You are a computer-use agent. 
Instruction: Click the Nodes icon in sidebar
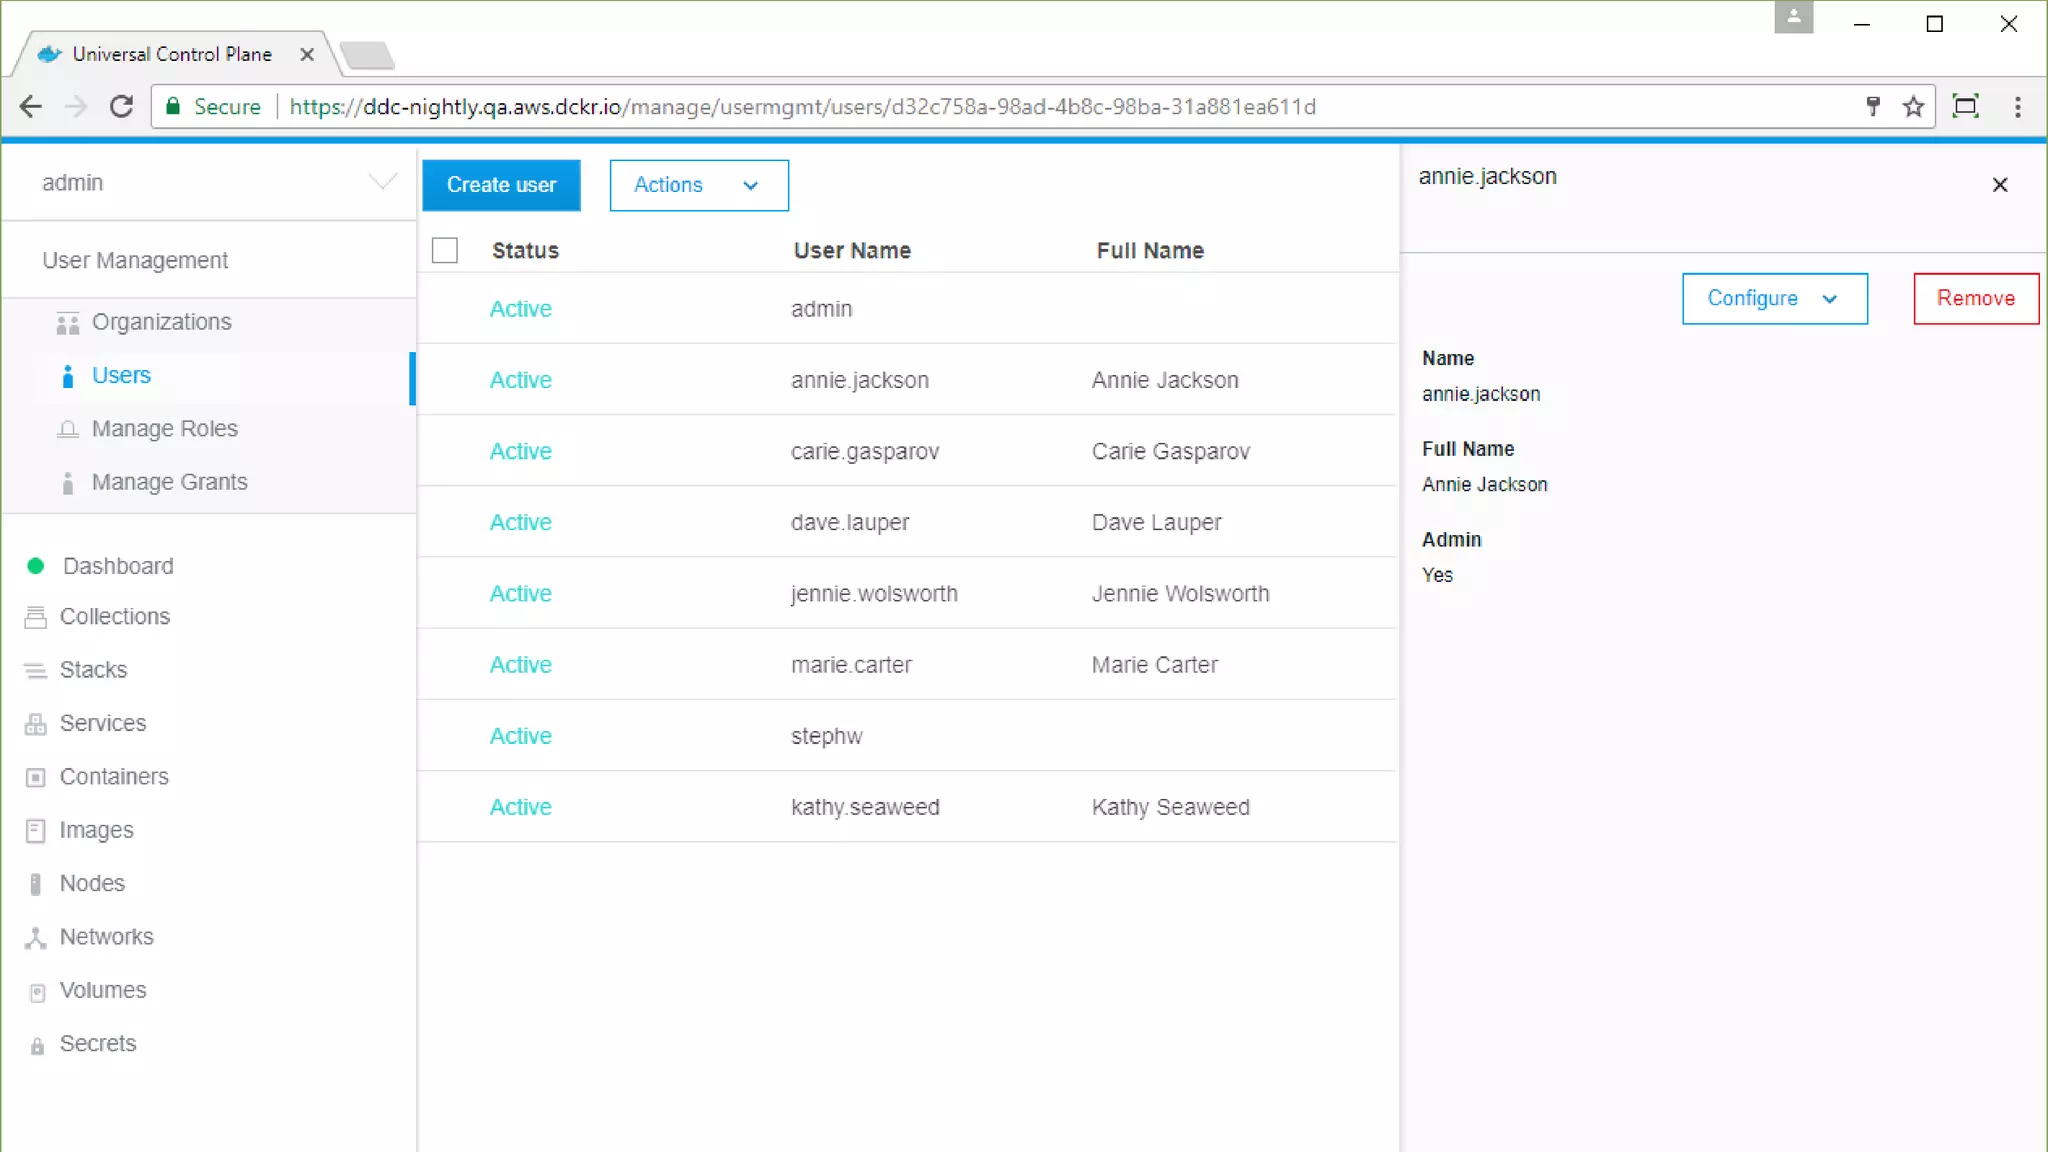[35, 884]
